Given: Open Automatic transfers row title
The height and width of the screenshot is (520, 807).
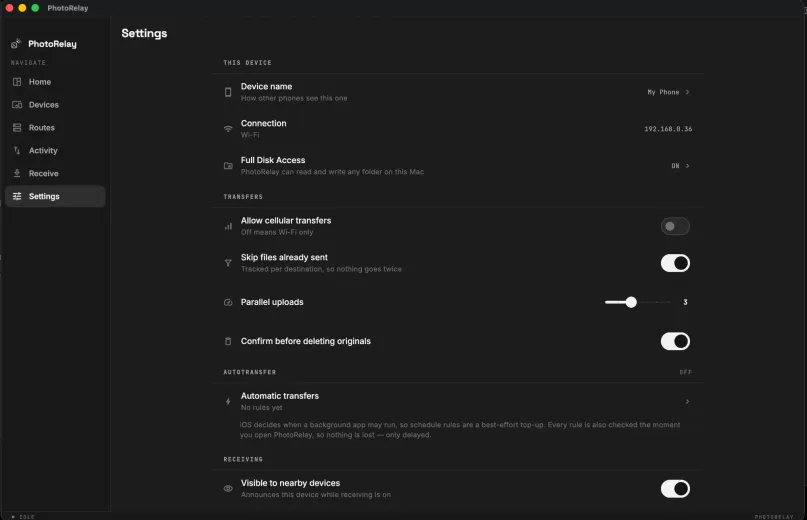Looking at the screenshot, I should 279,396.
